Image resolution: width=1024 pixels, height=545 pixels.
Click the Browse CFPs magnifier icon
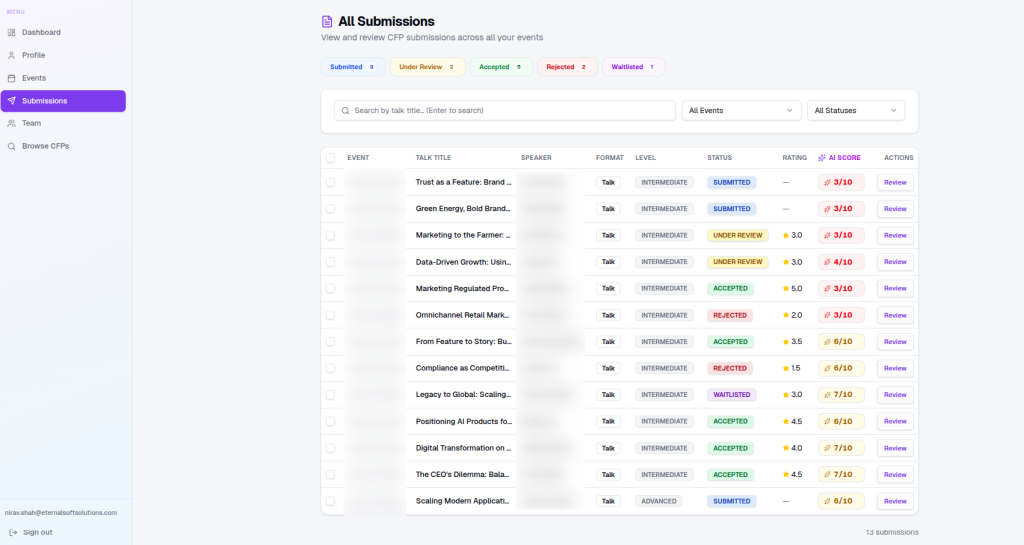pos(11,146)
